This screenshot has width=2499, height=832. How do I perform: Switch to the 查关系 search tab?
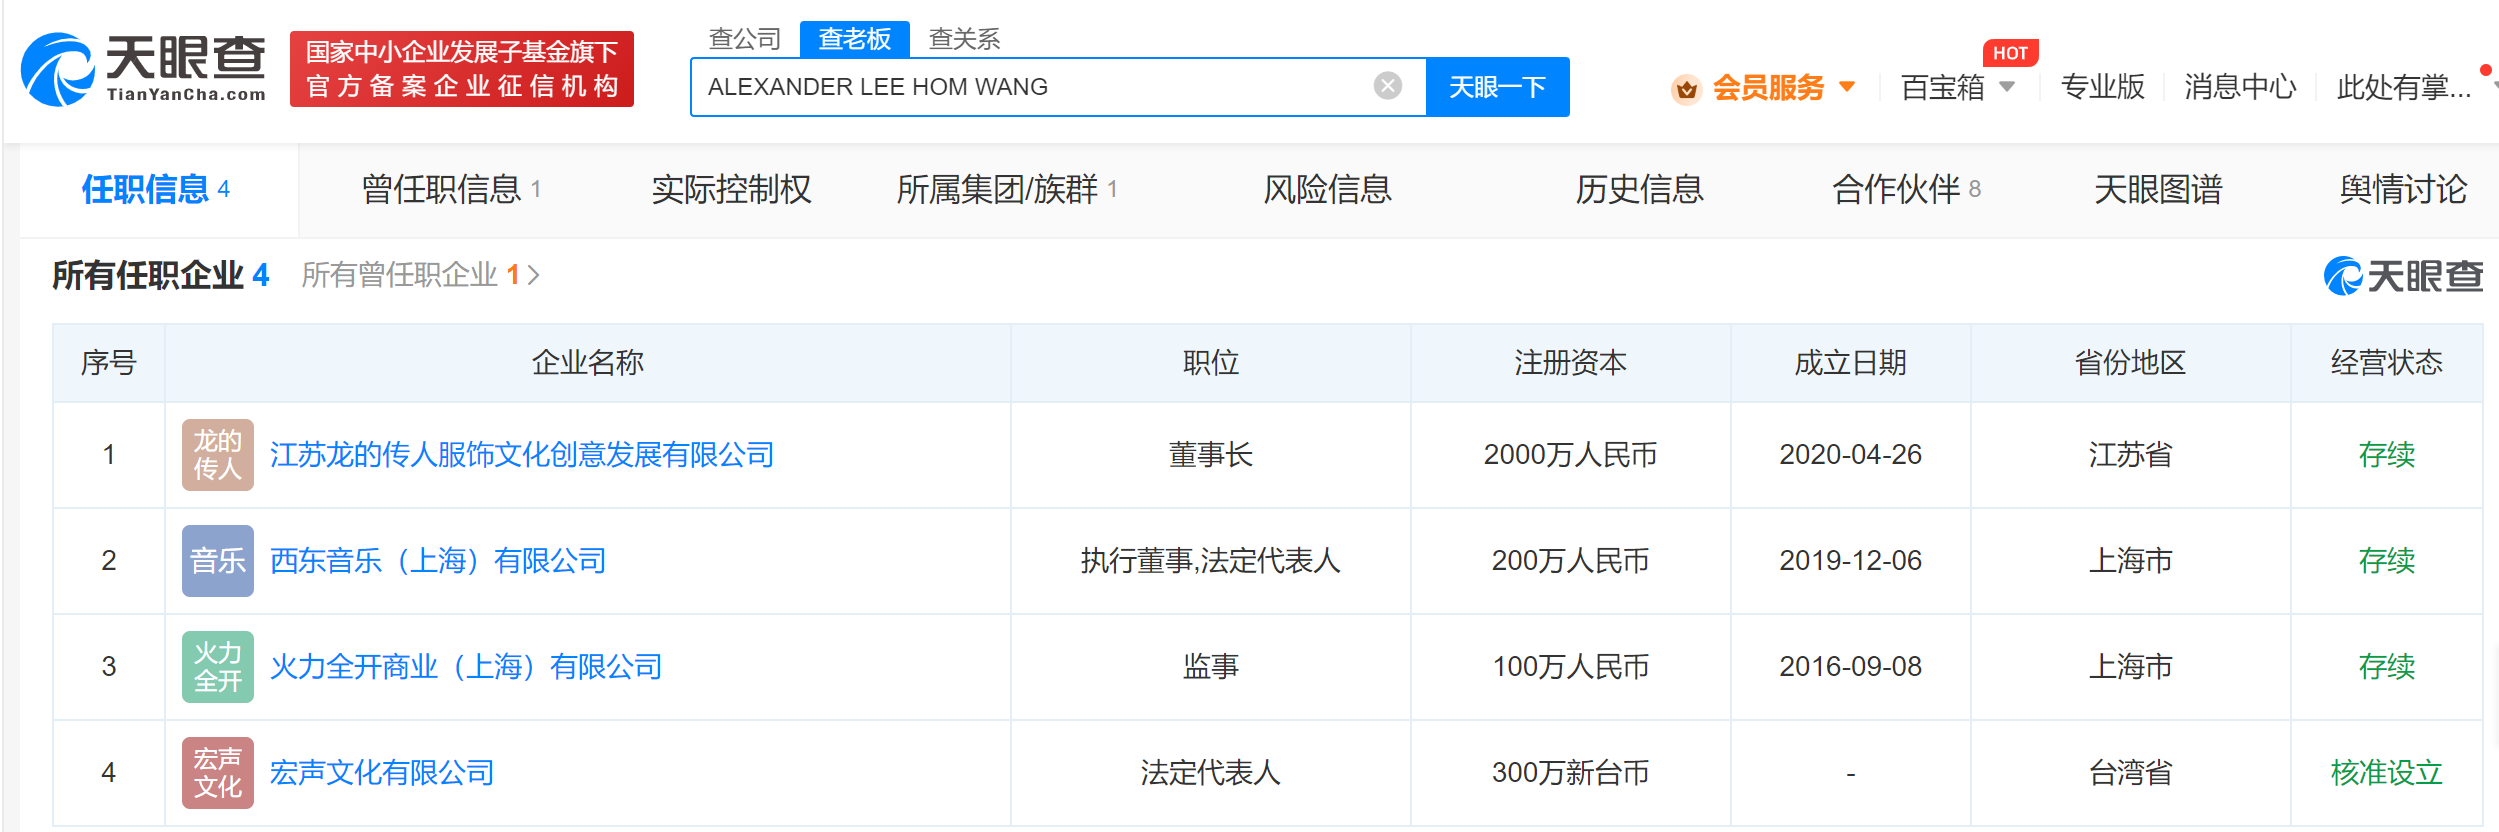coord(964,39)
